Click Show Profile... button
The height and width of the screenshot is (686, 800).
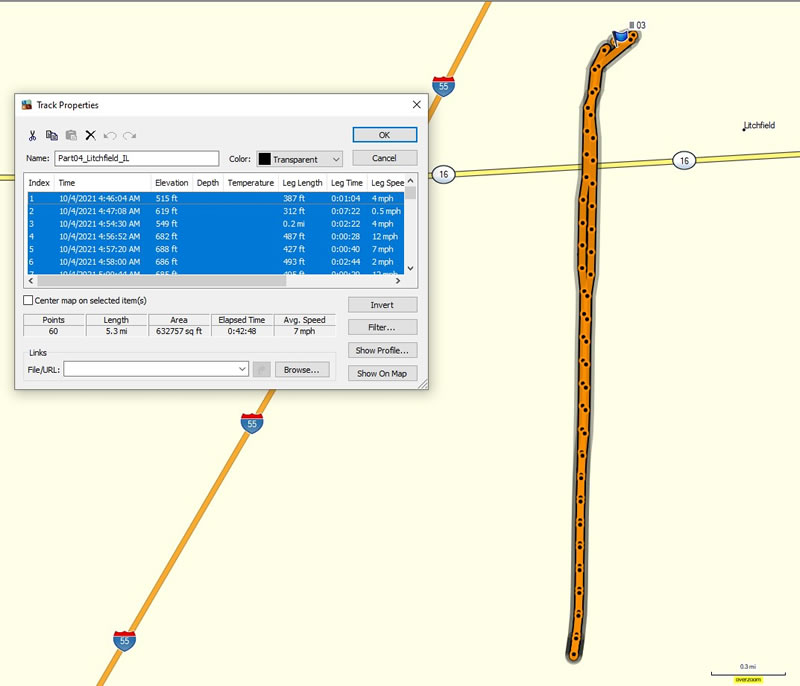pos(382,350)
